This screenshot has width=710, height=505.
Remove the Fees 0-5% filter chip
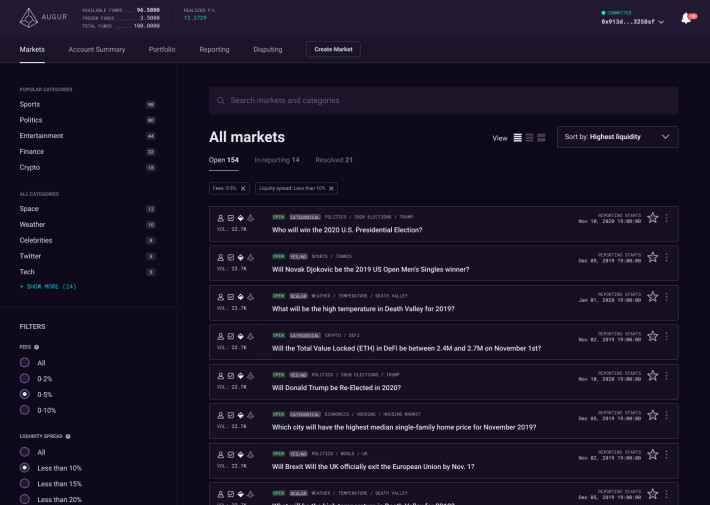(243, 188)
